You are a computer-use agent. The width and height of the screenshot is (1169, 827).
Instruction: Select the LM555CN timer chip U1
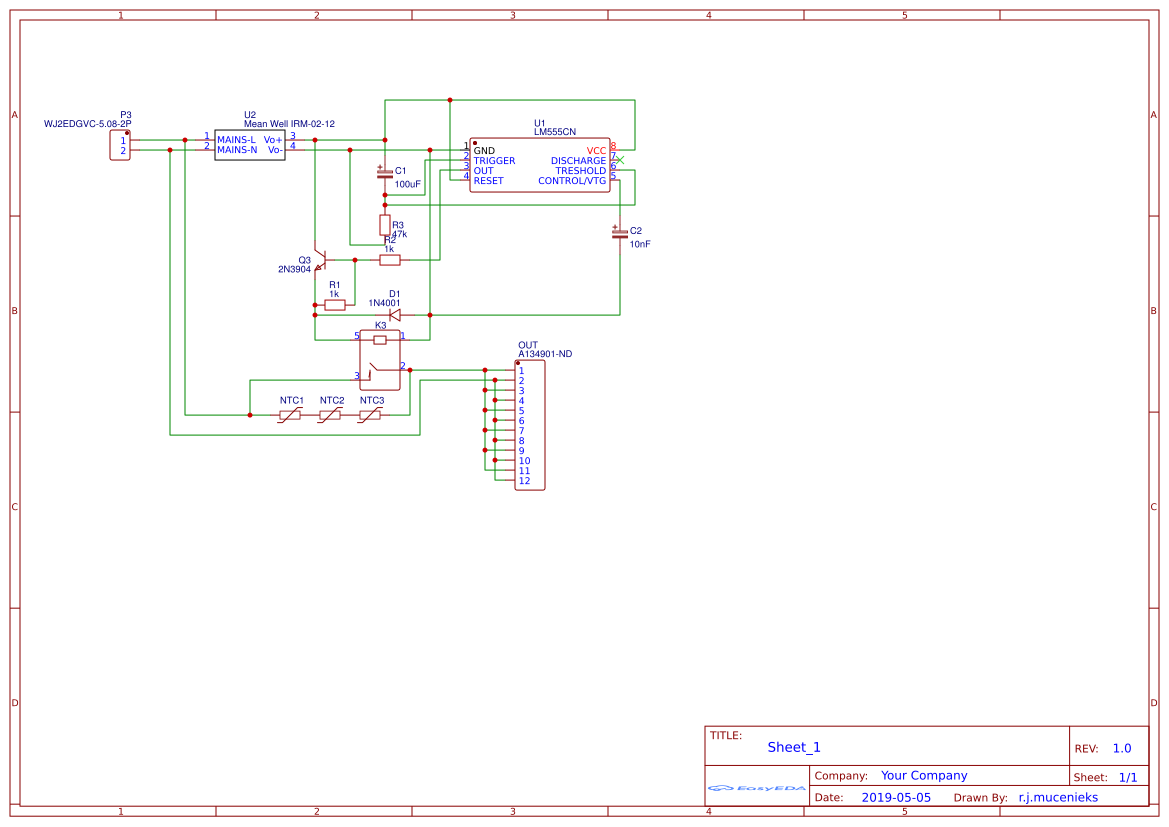[x=540, y=165]
